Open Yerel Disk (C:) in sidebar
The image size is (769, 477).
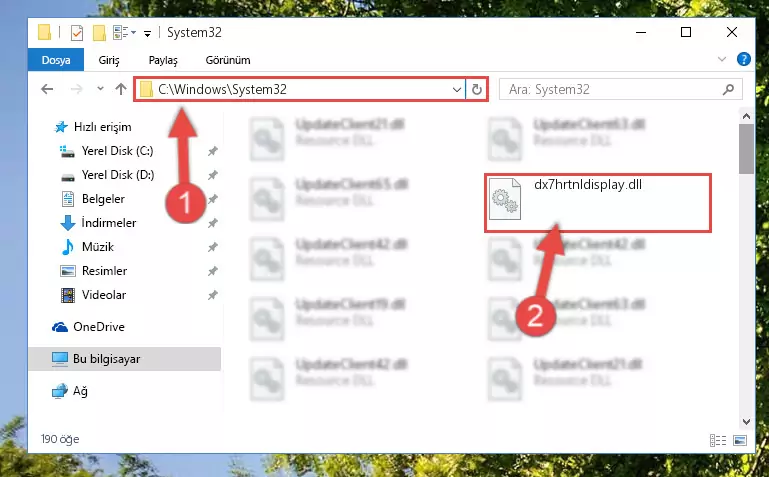coord(106,151)
